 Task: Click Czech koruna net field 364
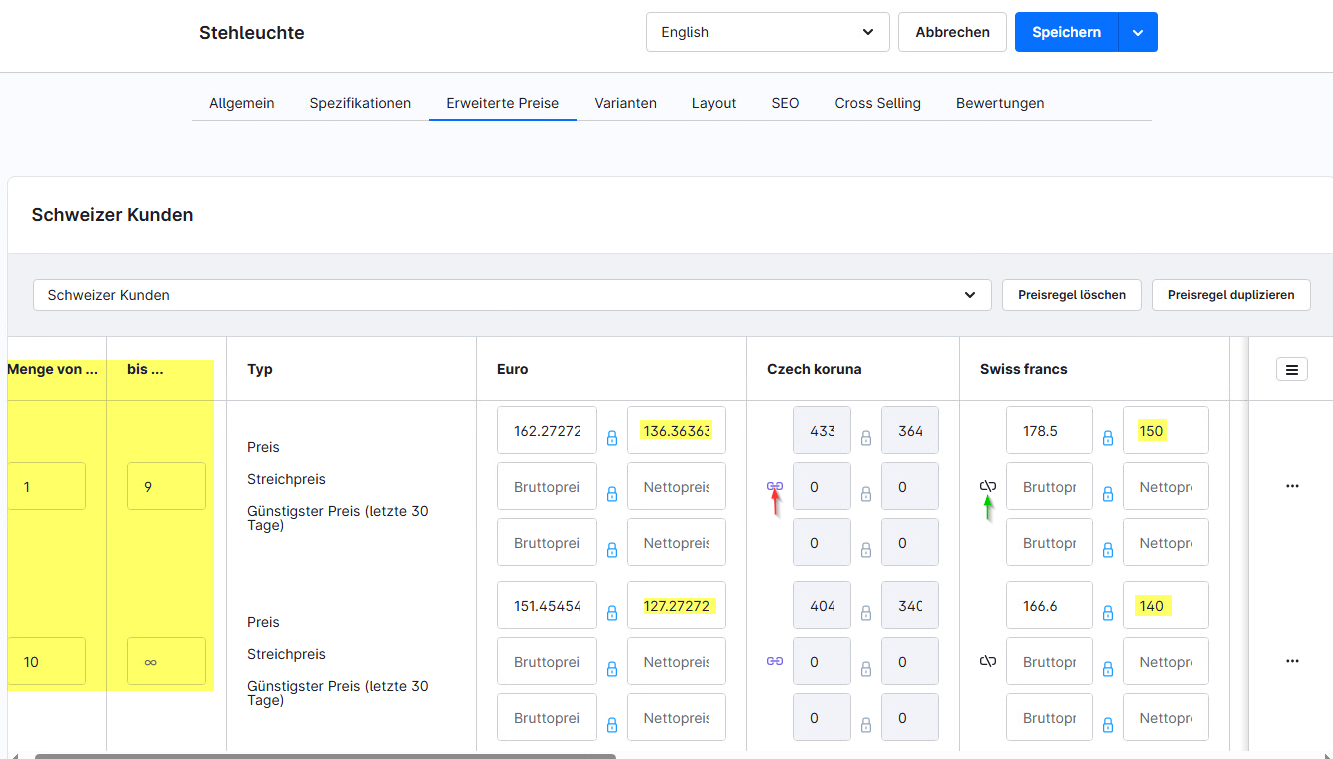(x=910, y=430)
